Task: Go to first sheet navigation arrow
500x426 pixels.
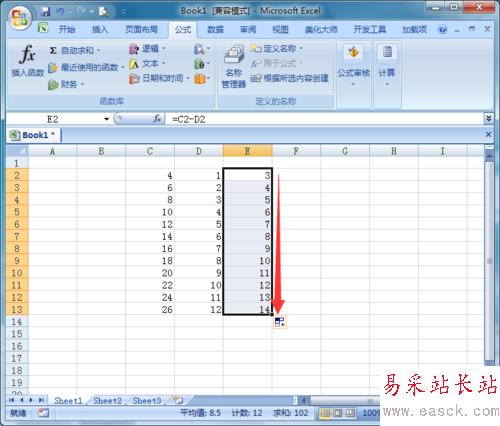Action: (12, 400)
